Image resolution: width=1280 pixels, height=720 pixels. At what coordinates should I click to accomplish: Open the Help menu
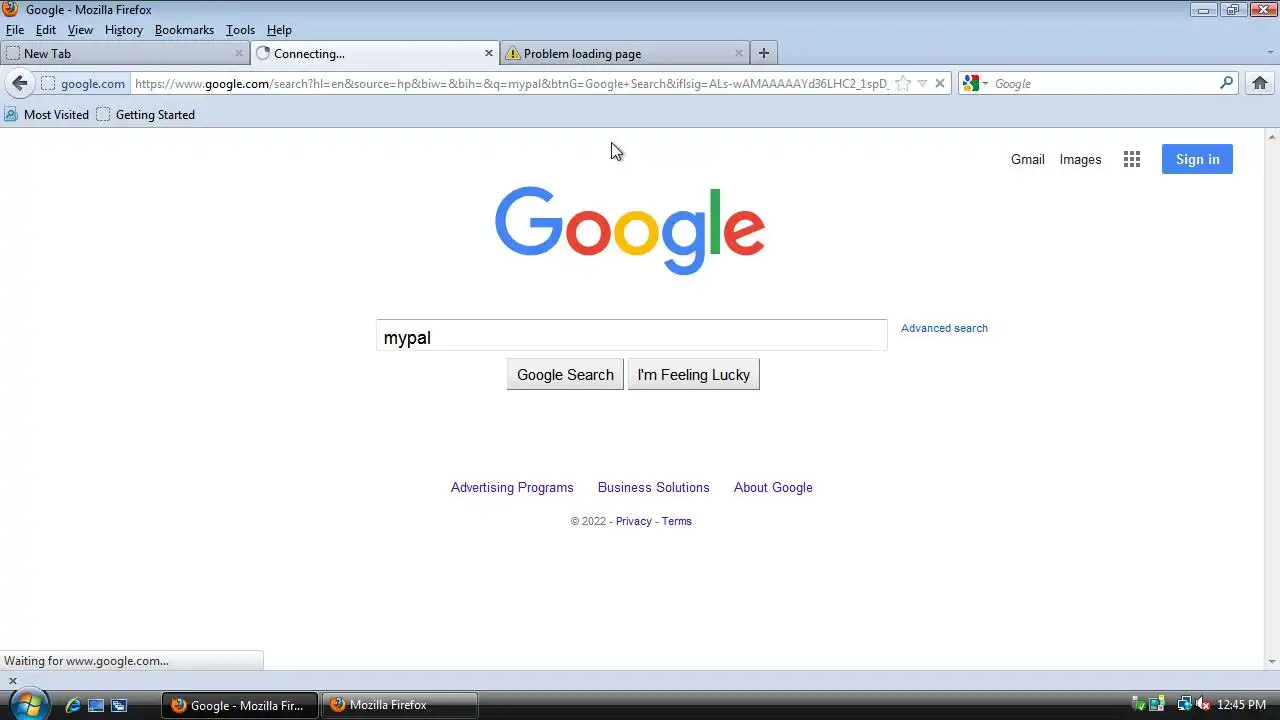click(279, 30)
